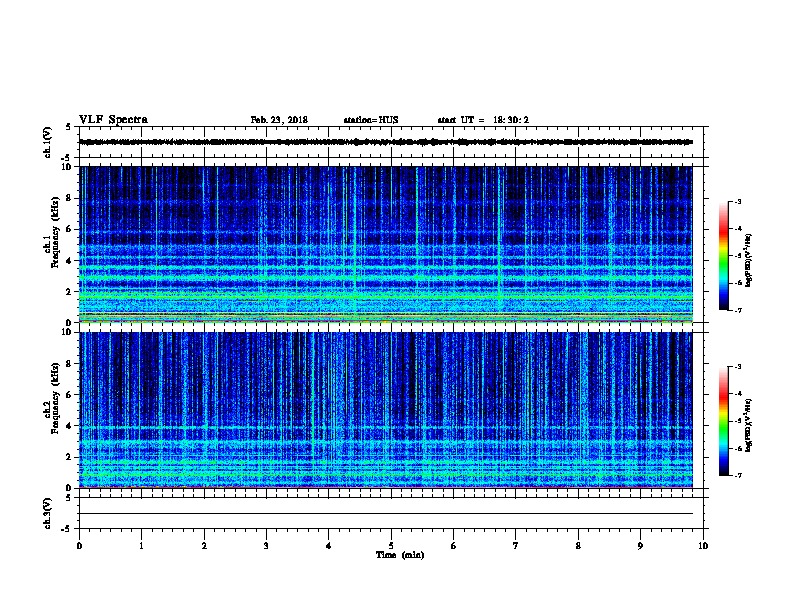This screenshot has height=612, width=792.
Task: Click inside the ch.2 spectrogram panel
Action: 386,410
